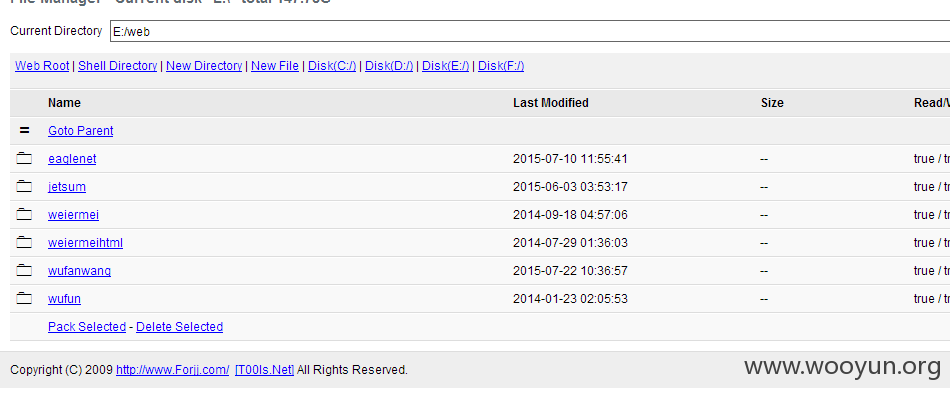
Task: Go to Shell Directory
Action: [x=118, y=66]
